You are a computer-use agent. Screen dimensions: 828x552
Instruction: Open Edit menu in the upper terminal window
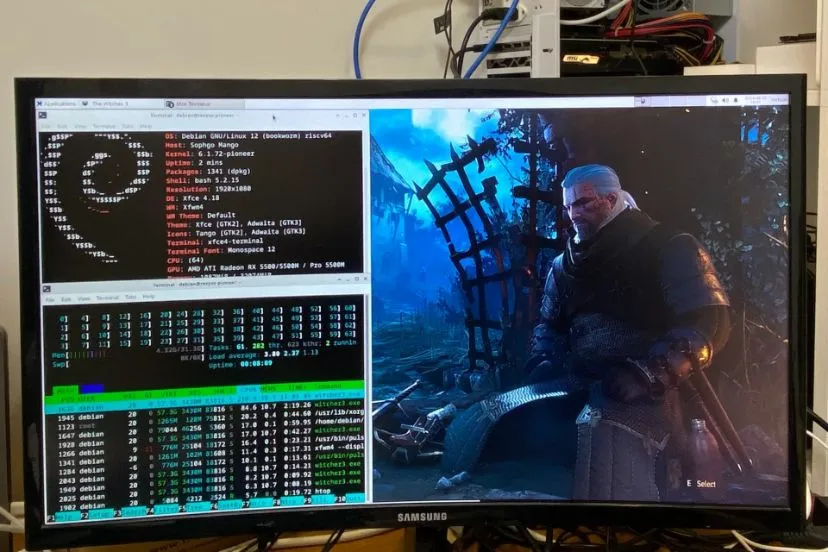click(62, 126)
